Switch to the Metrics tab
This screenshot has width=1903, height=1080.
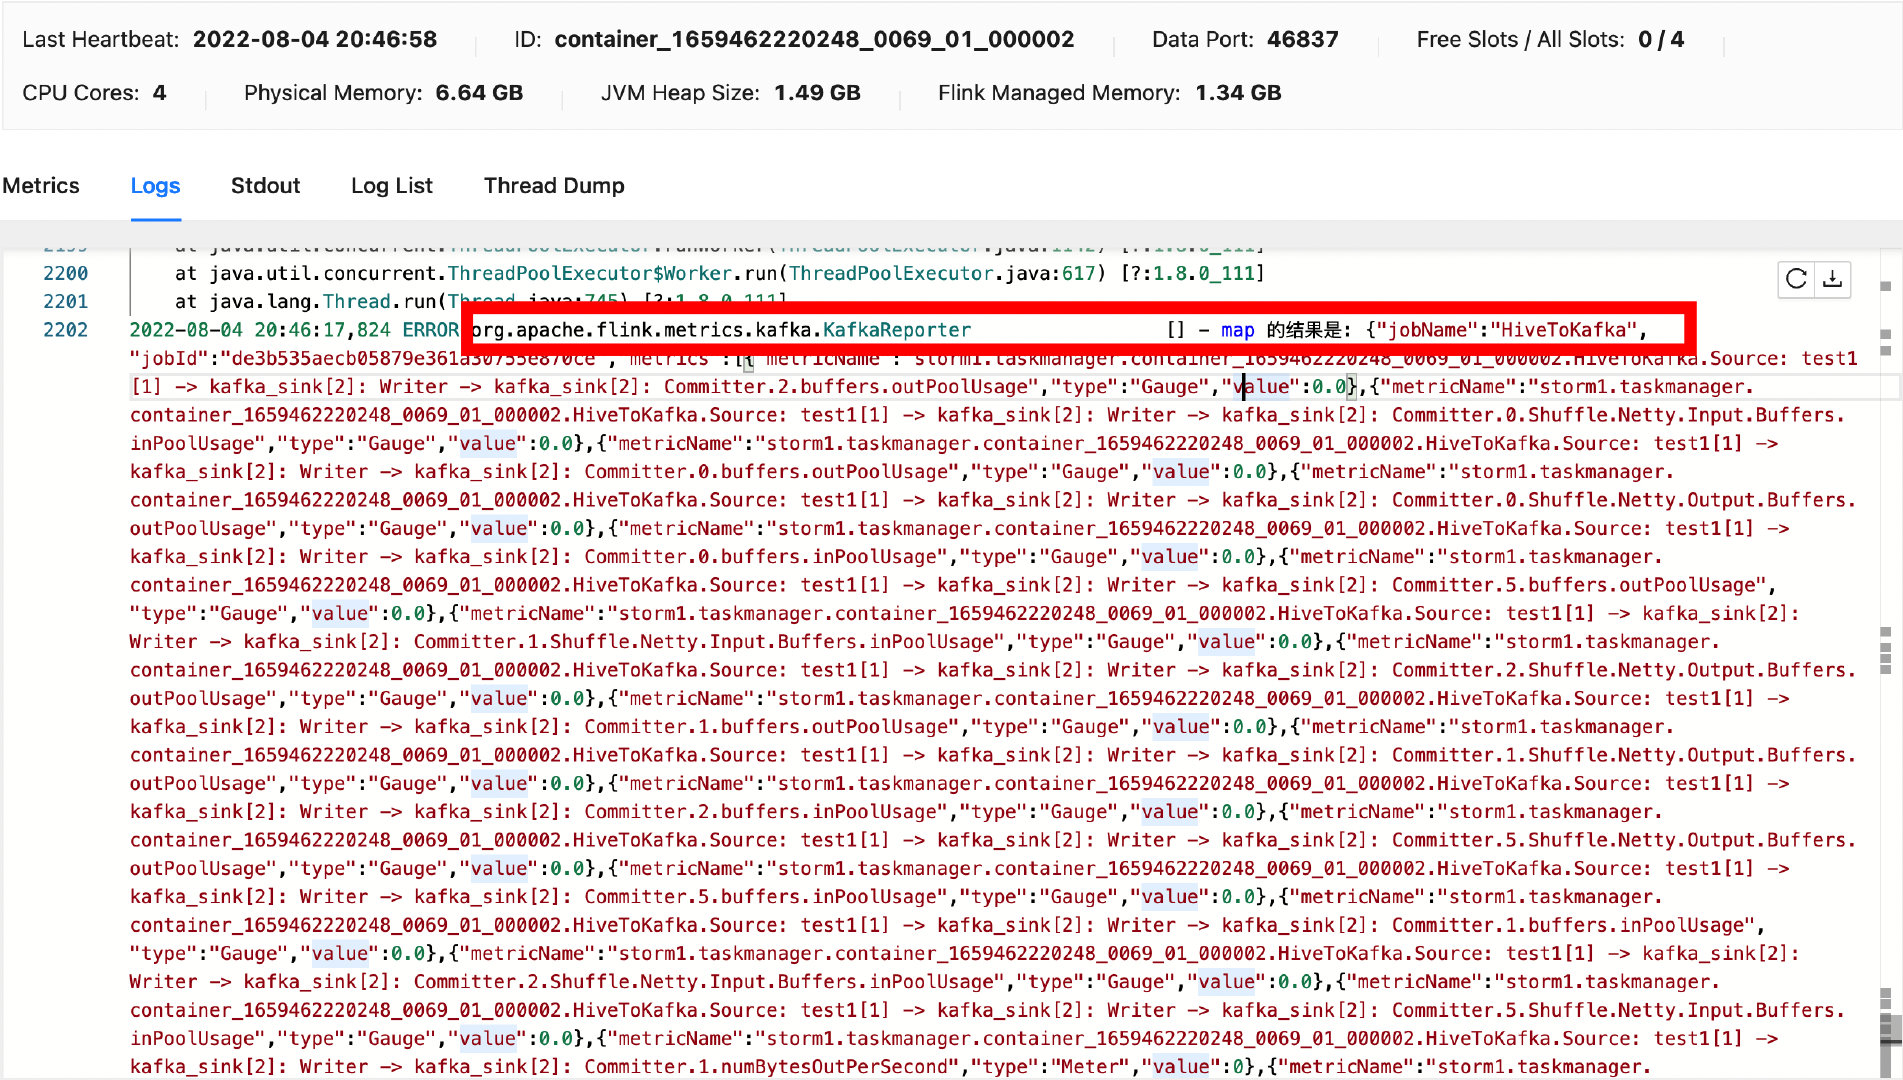coord(41,185)
